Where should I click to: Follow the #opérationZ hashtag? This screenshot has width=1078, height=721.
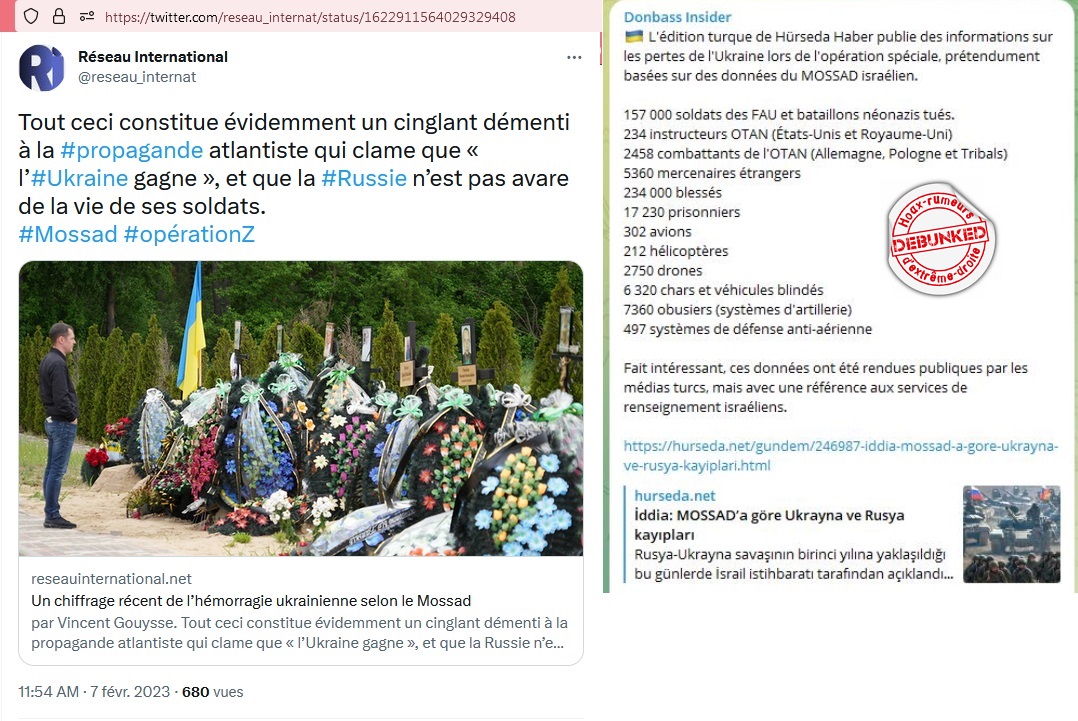[189, 234]
